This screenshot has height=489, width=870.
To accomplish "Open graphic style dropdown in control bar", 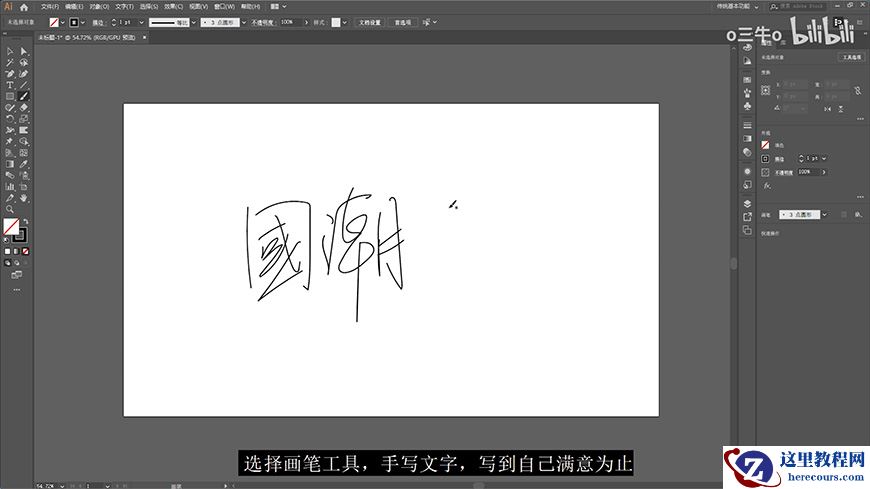I will coord(345,23).
